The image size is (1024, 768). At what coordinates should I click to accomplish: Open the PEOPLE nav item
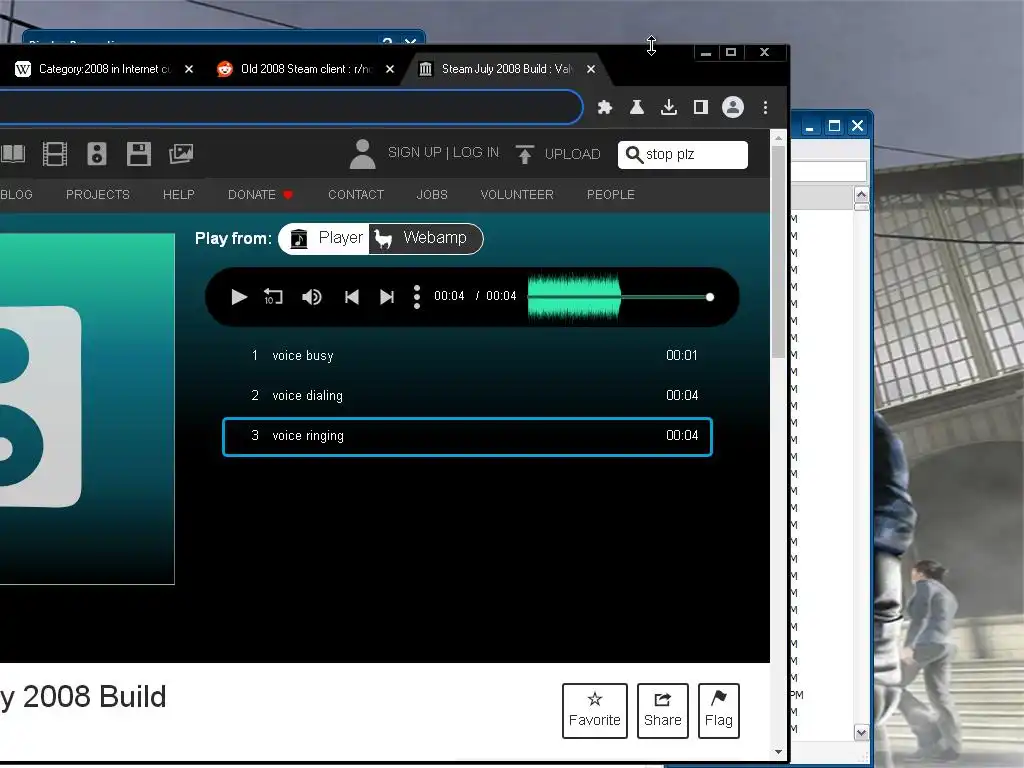(611, 195)
